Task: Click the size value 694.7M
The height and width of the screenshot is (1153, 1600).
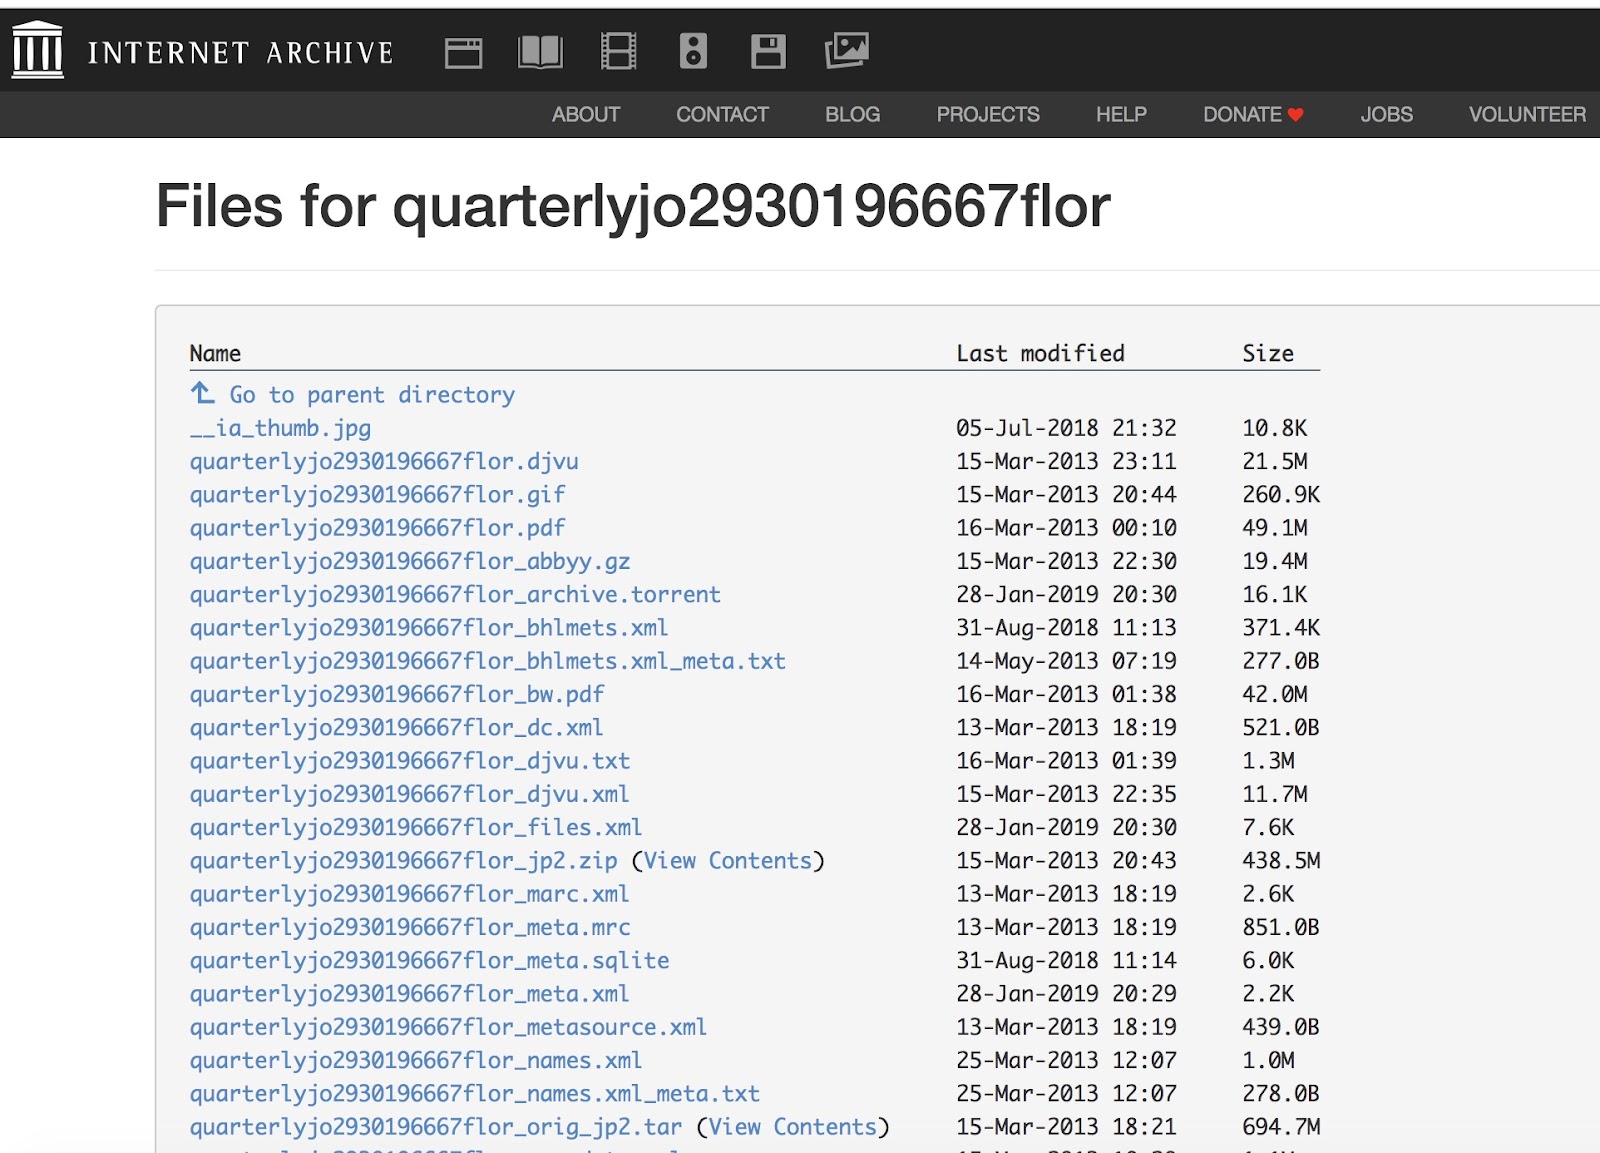Action: pos(1281,1127)
